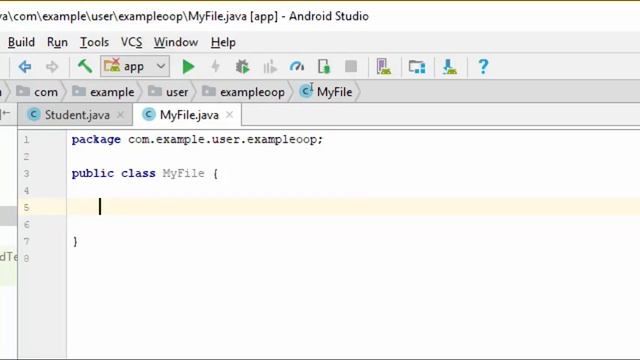Close the MyFile.java tab
This screenshot has height=360, width=640.
(x=230, y=115)
